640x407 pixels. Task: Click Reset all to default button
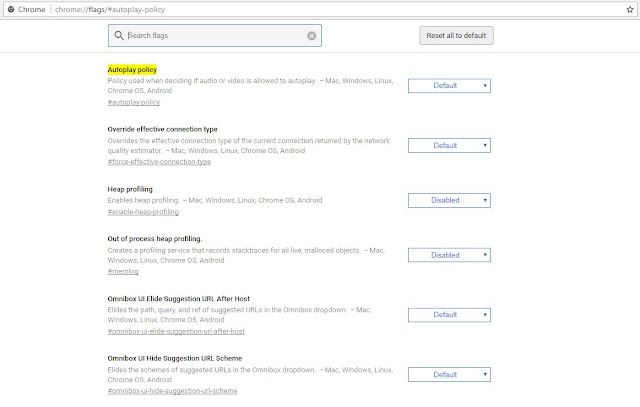click(456, 36)
